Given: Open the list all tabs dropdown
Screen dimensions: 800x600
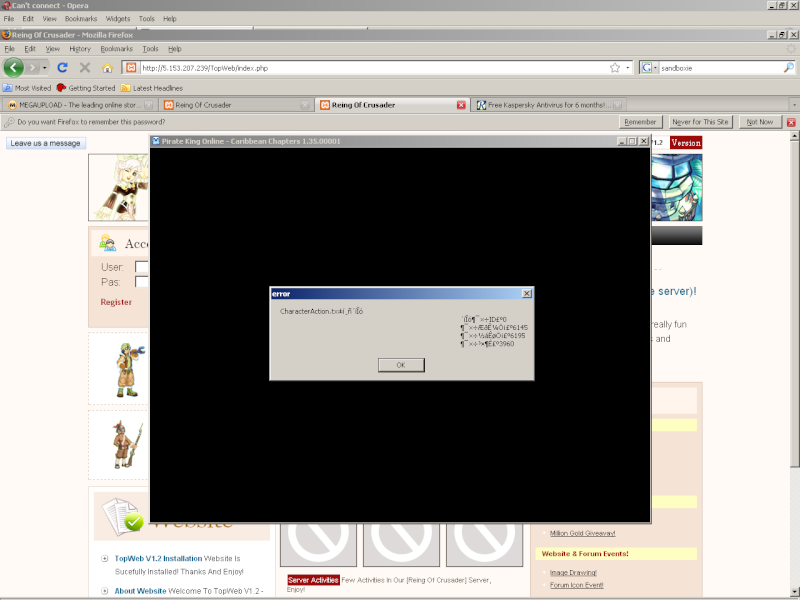Looking at the screenshot, I should 794,105.
